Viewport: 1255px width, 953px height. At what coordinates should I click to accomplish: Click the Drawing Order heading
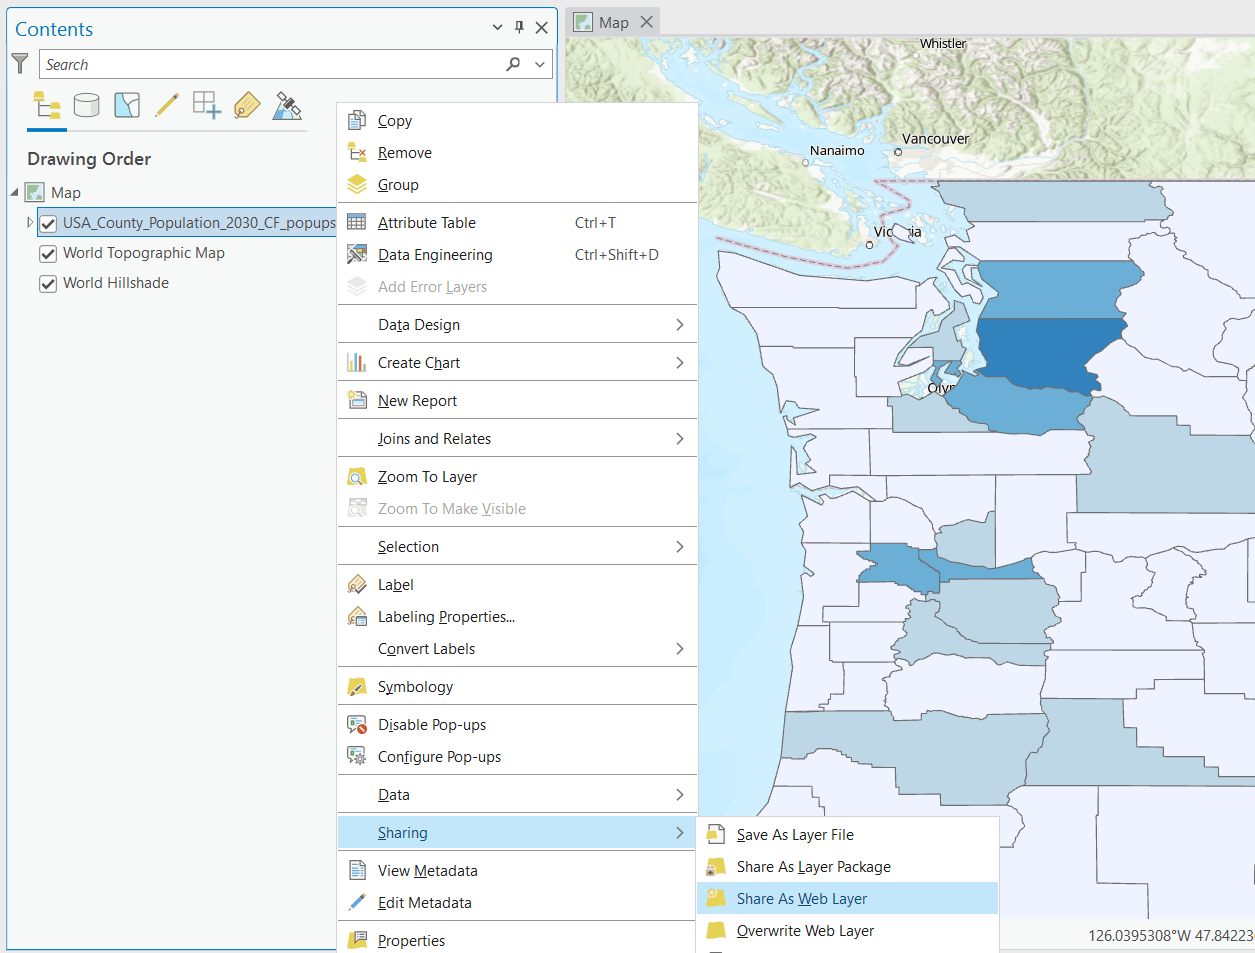coord(89,158)
